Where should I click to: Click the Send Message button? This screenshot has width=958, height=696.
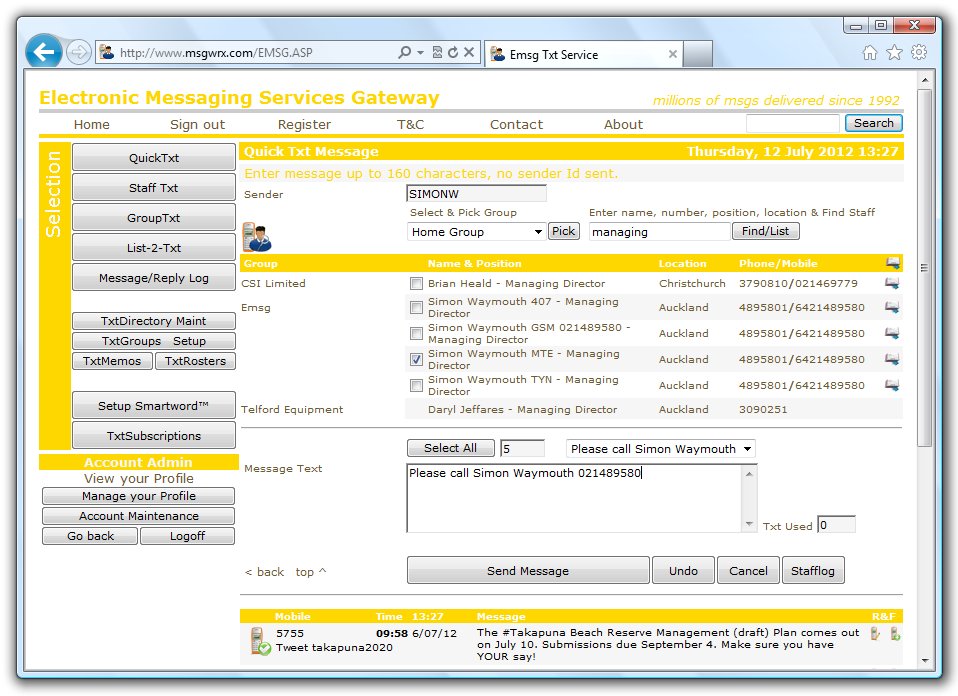click(527, 570)
